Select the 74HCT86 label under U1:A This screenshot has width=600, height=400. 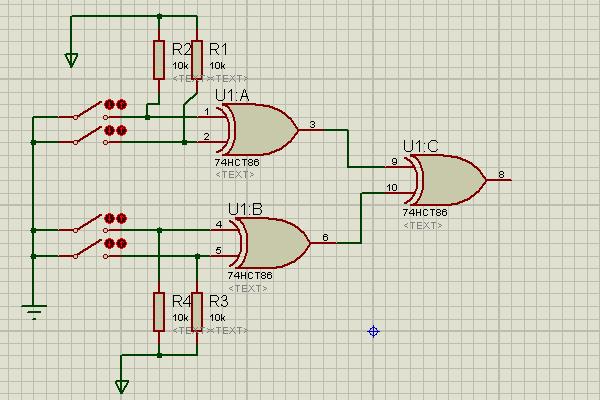tap(237, 162)
